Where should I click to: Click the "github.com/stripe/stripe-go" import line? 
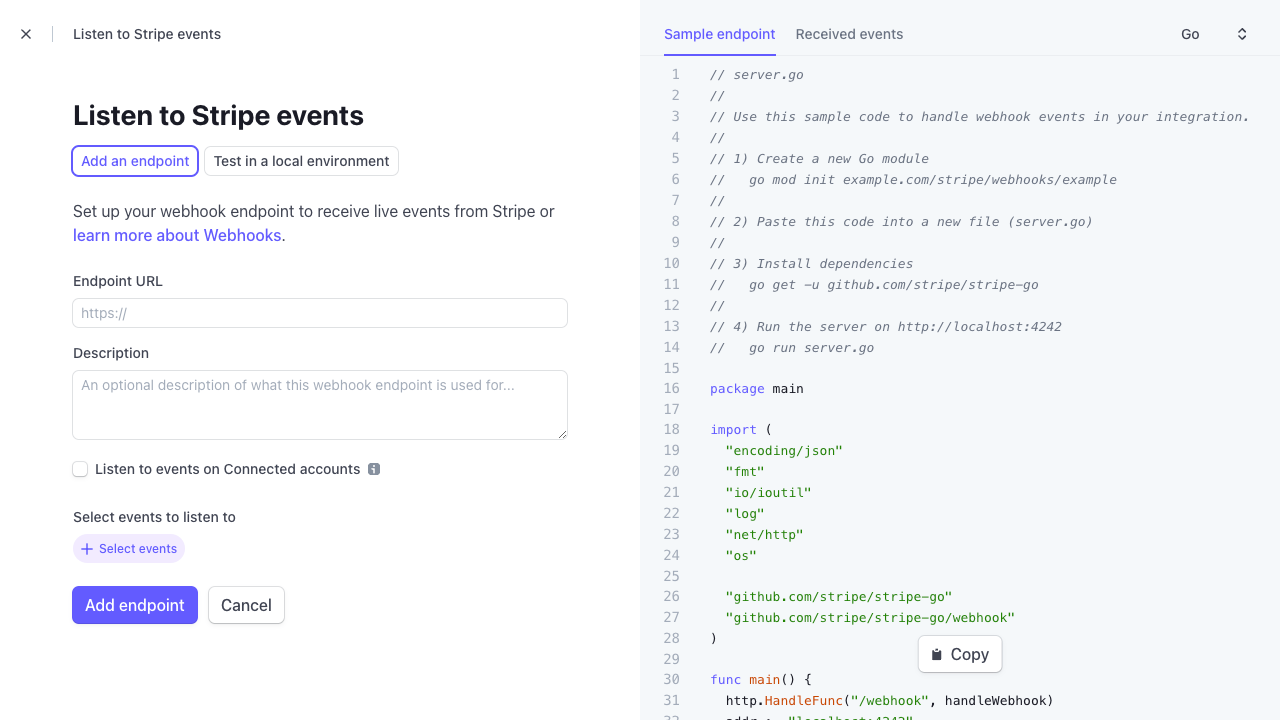coord(839,597)
